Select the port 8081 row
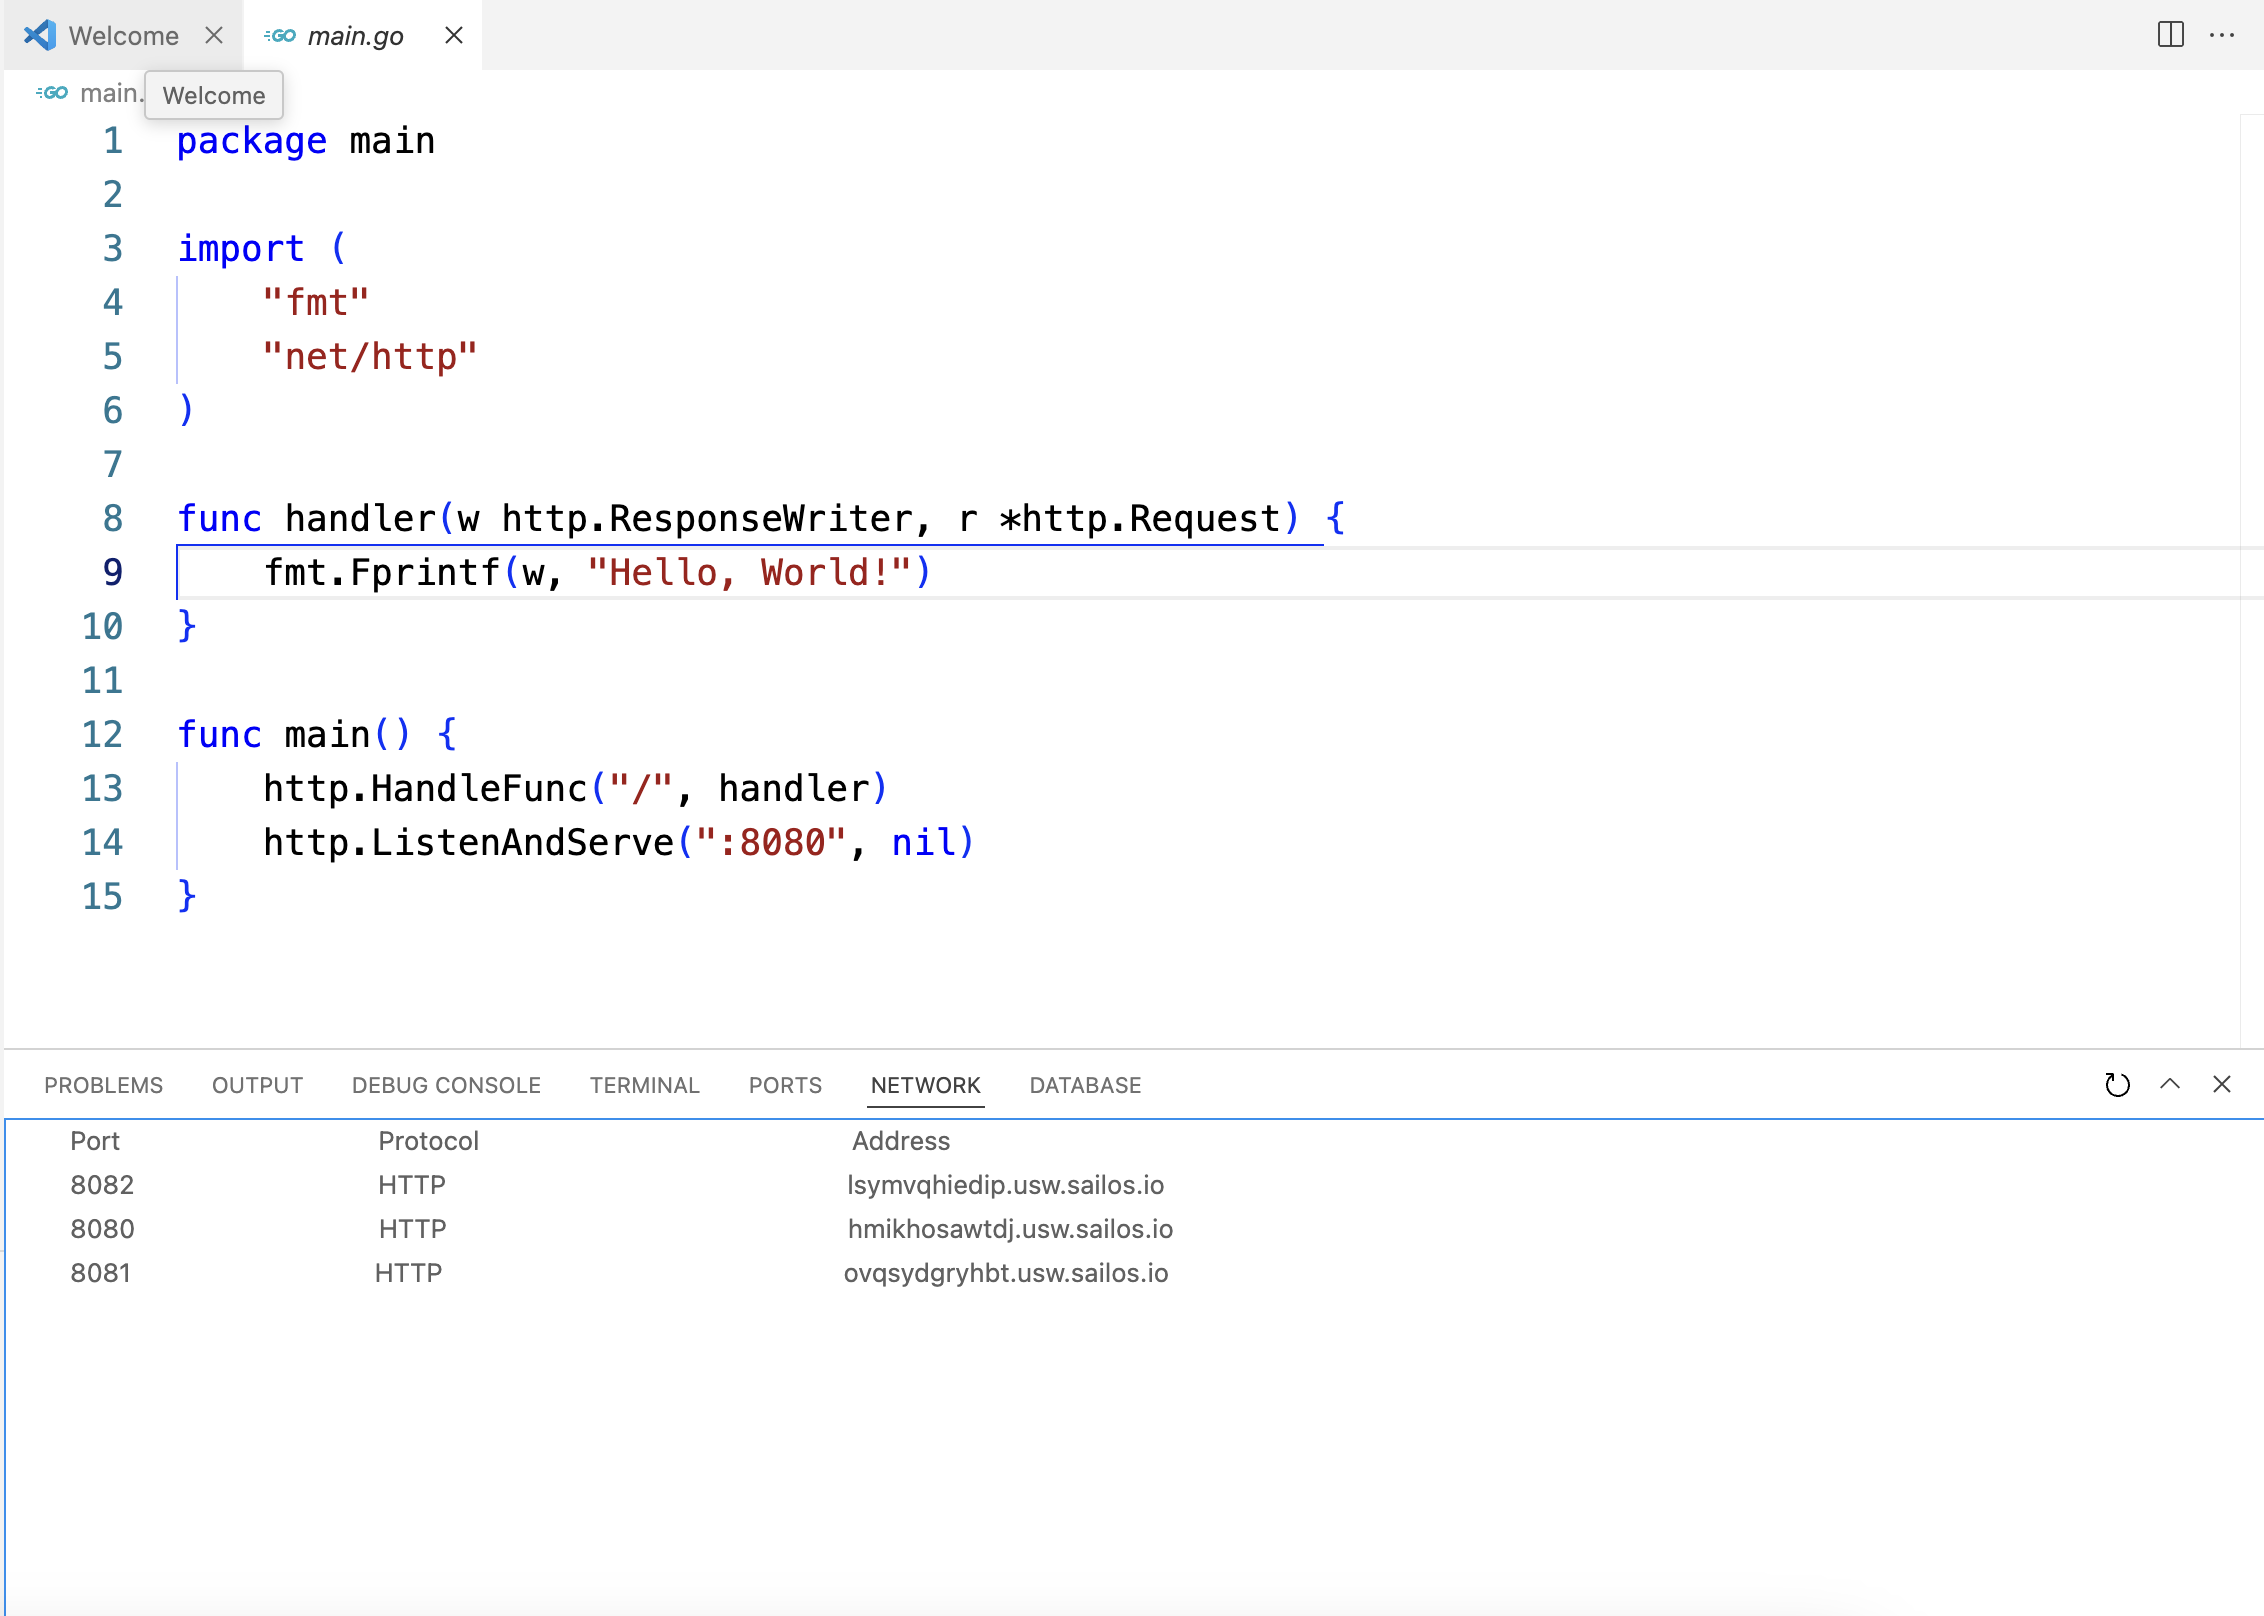 pyautogui.click(x=100, y=1273)
